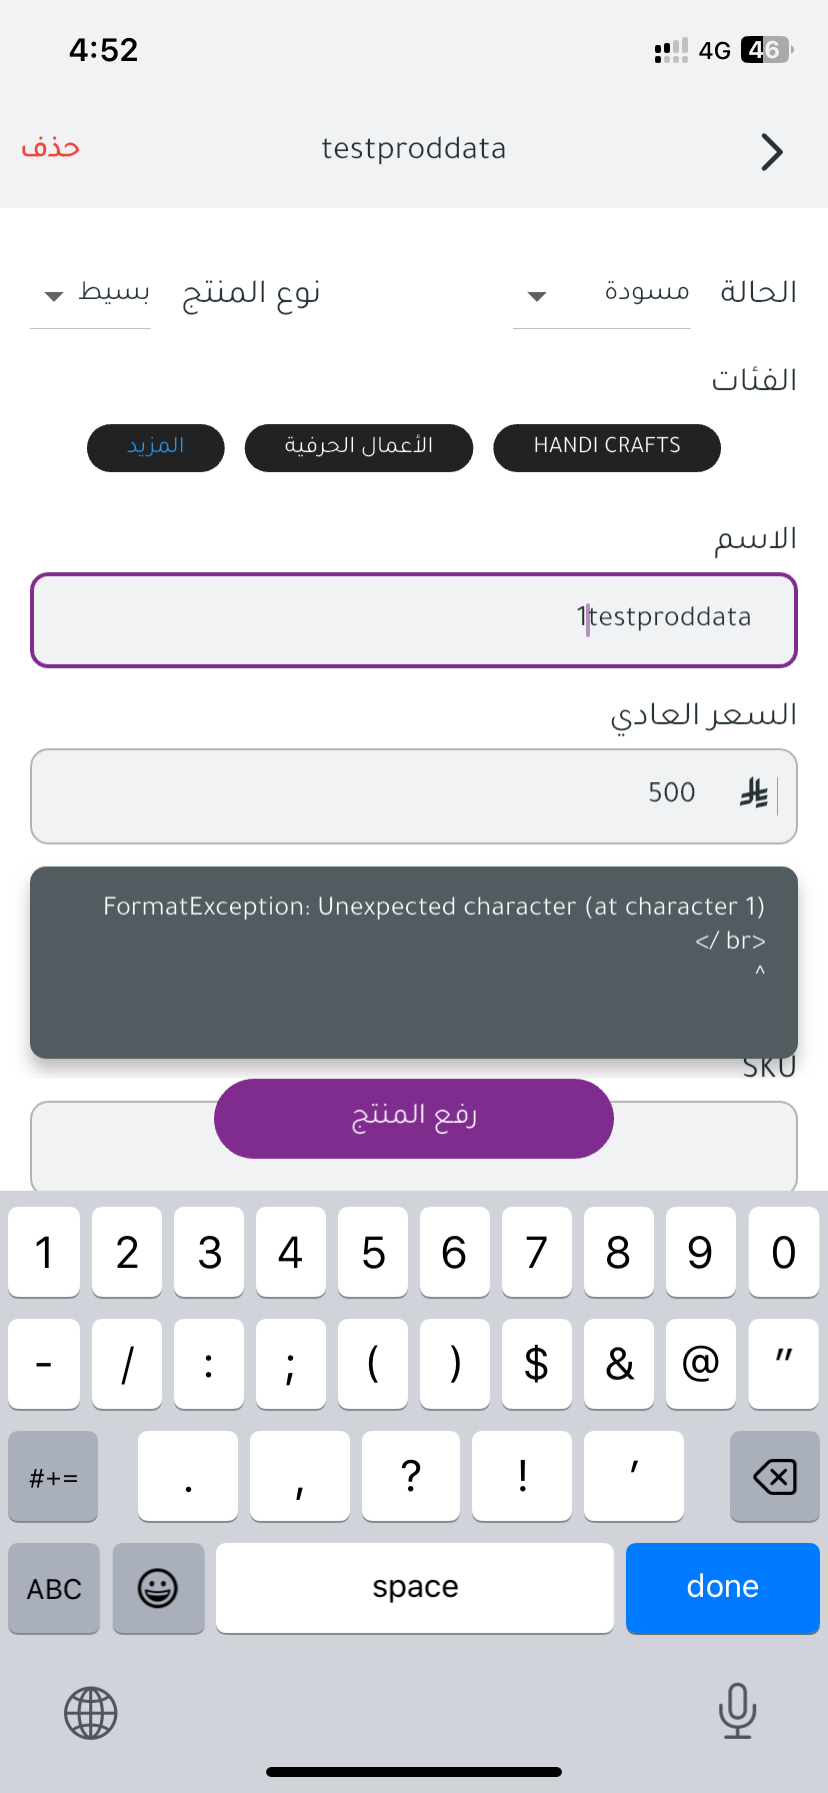
Task: Tap the regular price field showing 500
Action: click(x=400, y=796)
